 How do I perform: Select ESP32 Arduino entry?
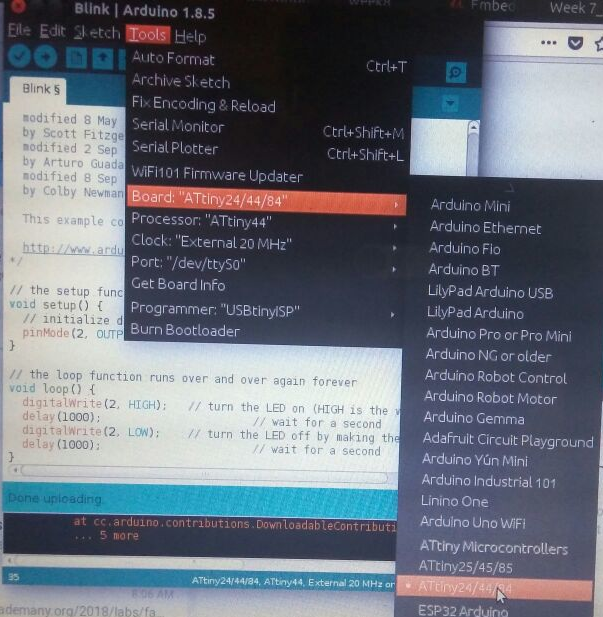coord(462,610)
